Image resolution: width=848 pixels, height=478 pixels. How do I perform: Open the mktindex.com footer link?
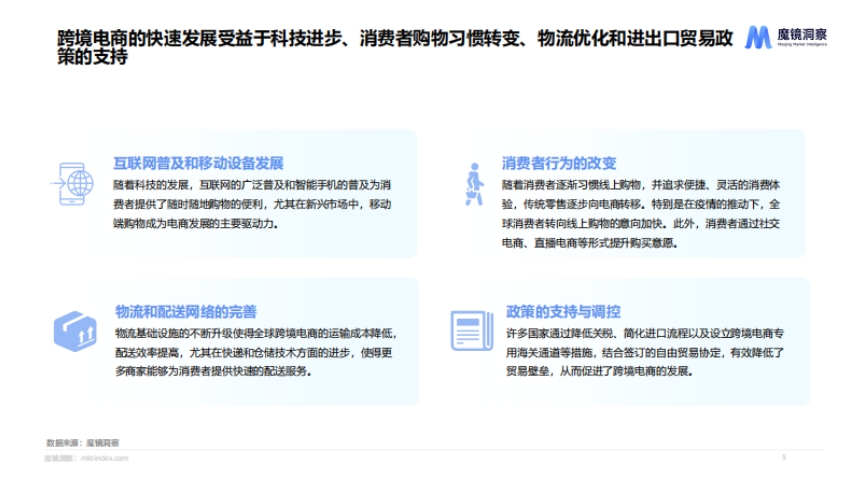pyautogui.click(x=106, y=458)
